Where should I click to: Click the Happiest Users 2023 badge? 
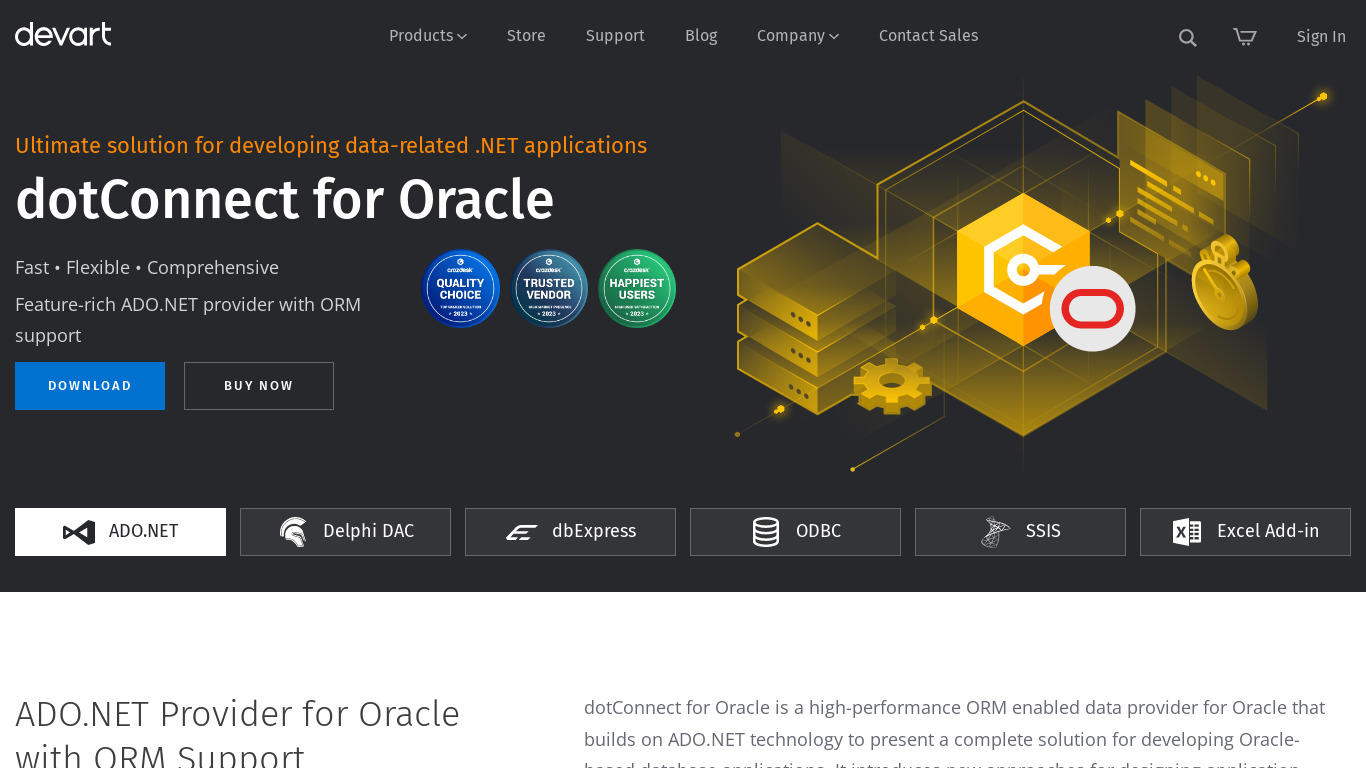click(637, 288)
